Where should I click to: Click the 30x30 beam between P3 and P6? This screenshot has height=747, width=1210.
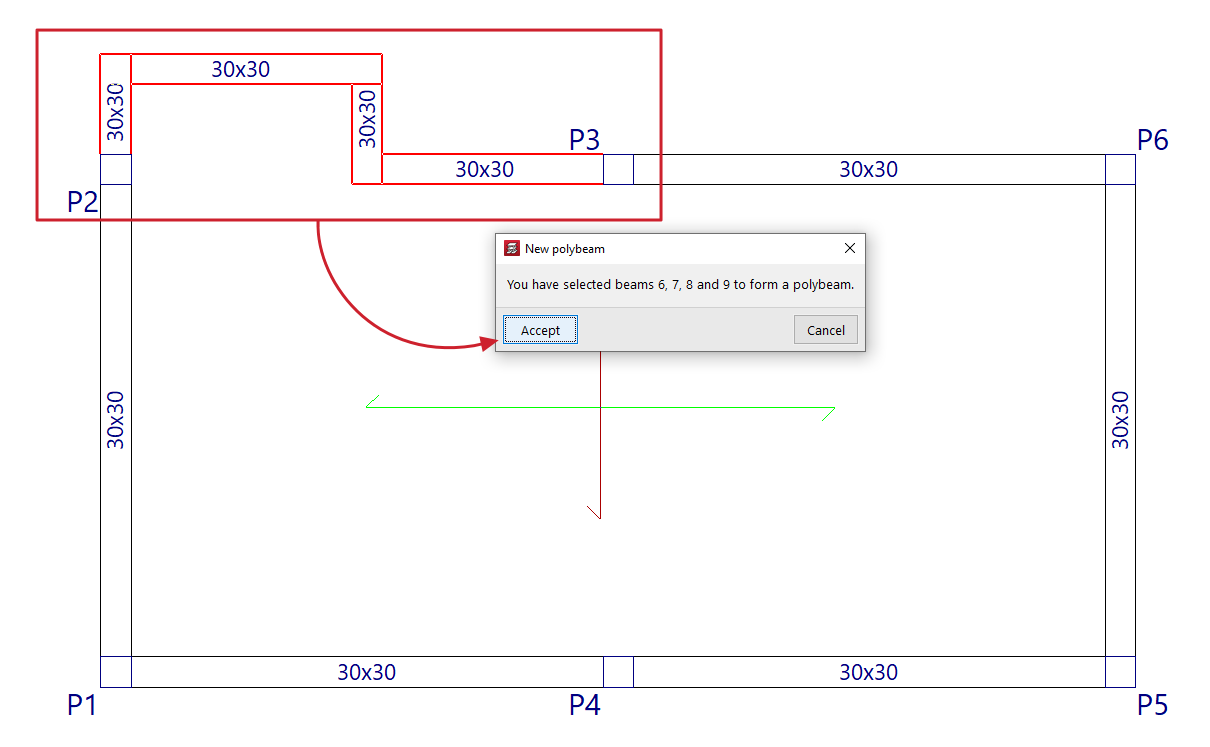pyautogui.click(x=869, y=169)
